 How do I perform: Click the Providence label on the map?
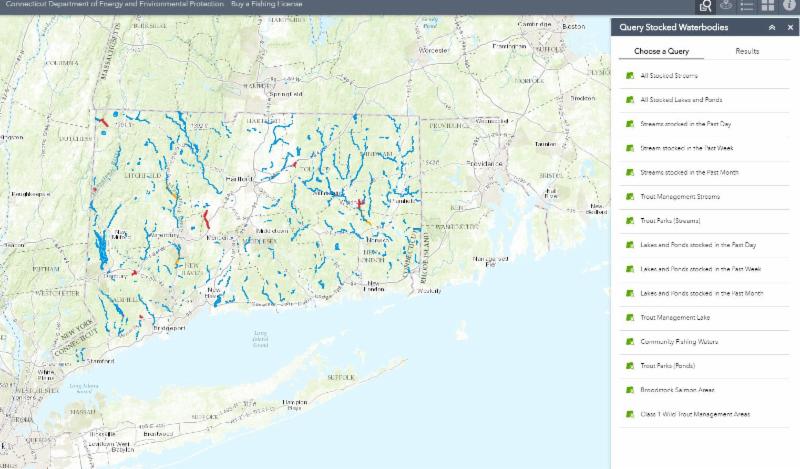point(484,164)
